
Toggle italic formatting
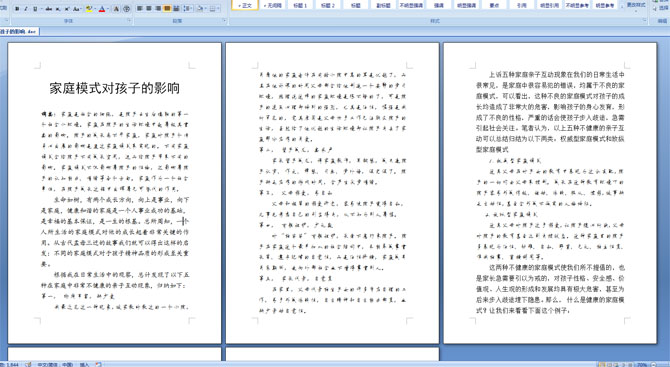tap(26, 9)
